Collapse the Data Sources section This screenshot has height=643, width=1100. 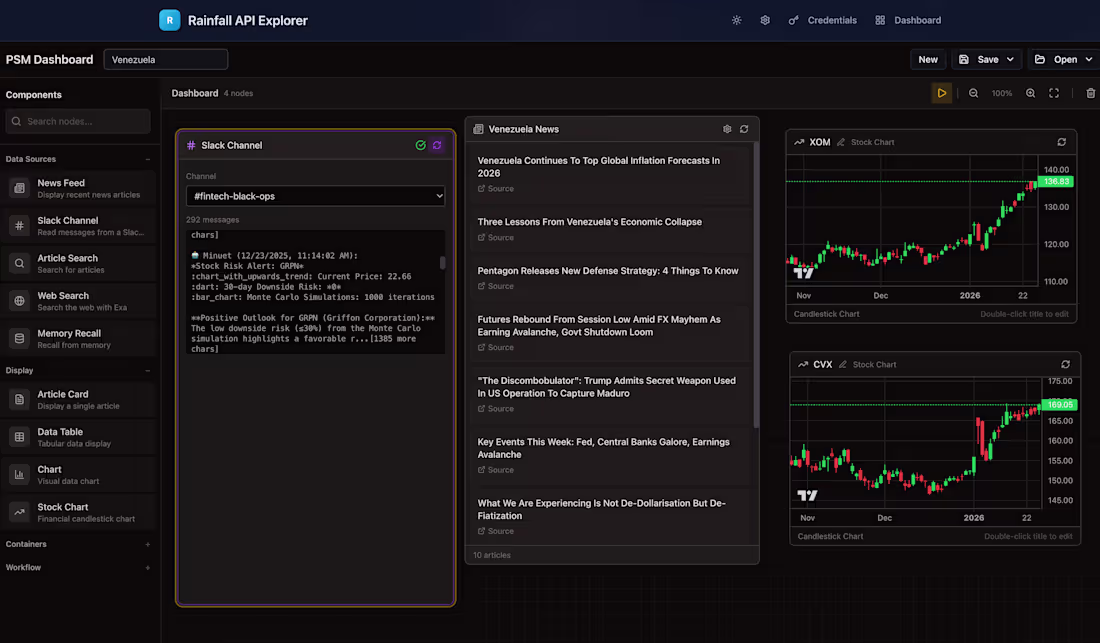pyautogui.click(x=148, y=159)
